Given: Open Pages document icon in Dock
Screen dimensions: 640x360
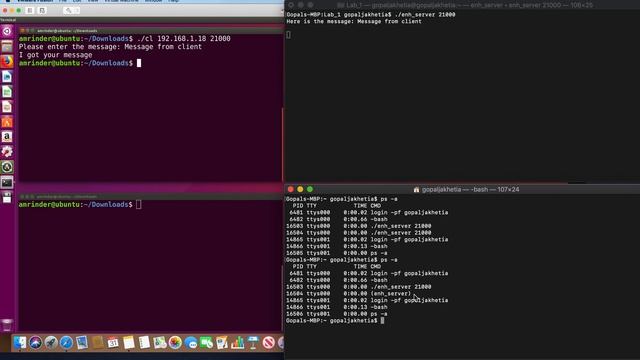Looking at the screenshot, I should tap(222, 342).
